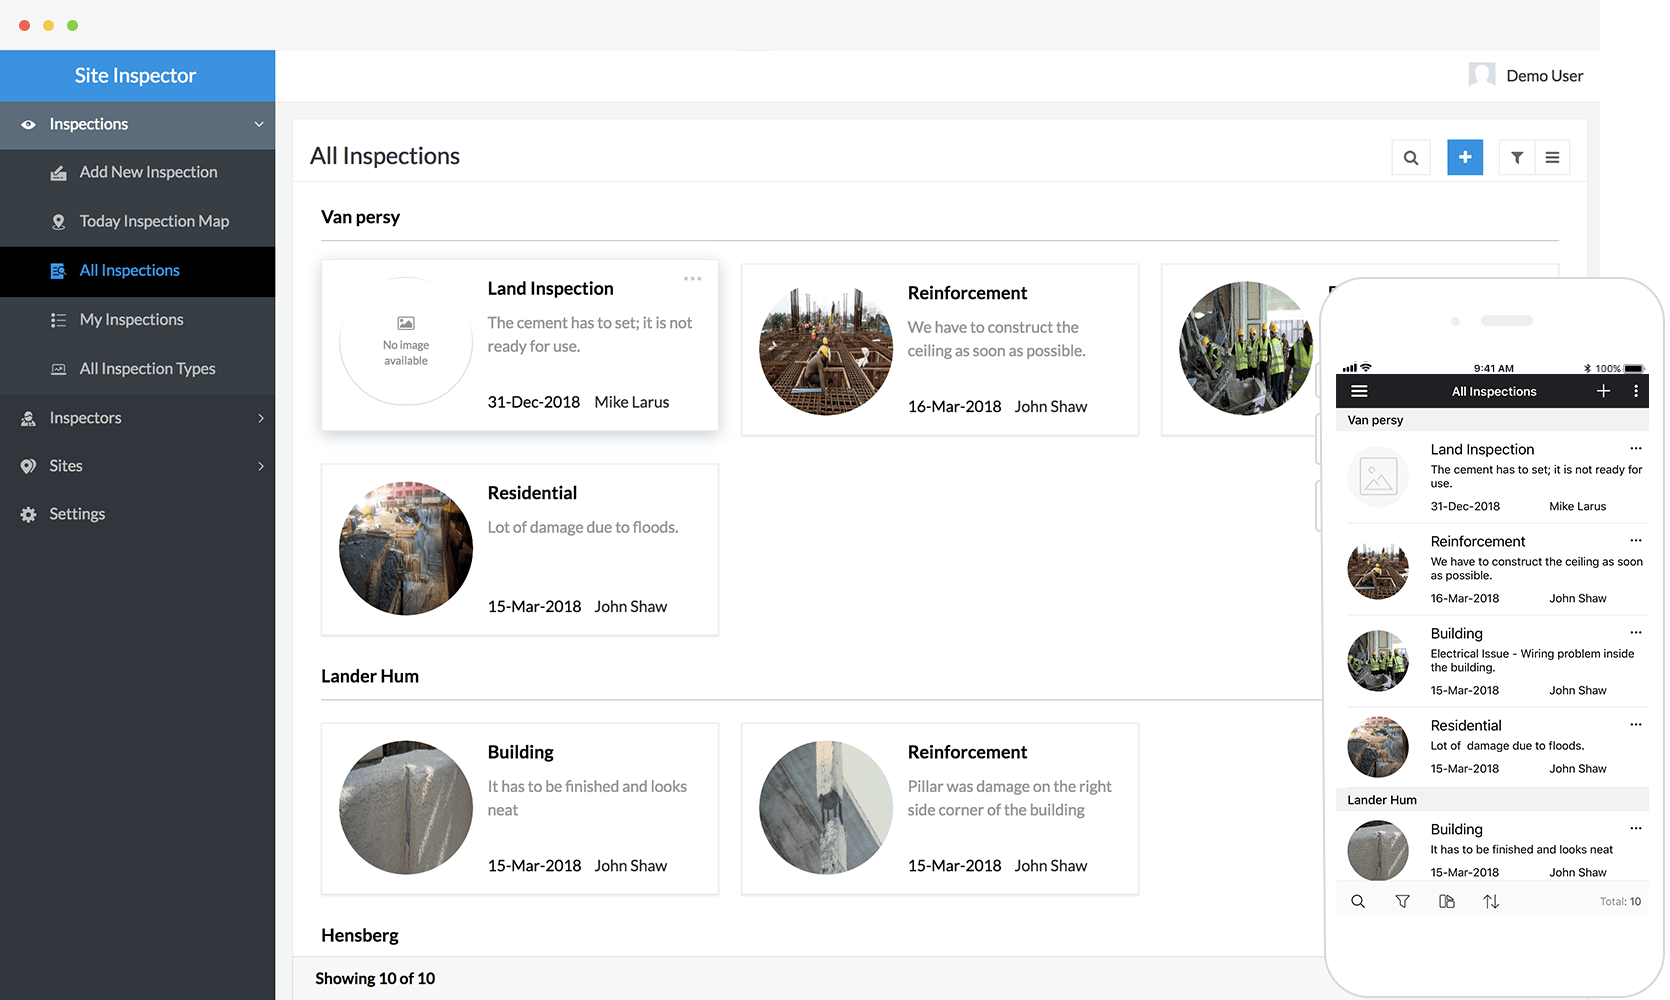Viewport: 1670px width, 1000px height.
Task: Tap the sort arrows icon on the phone
Action: click(1492, 901)
